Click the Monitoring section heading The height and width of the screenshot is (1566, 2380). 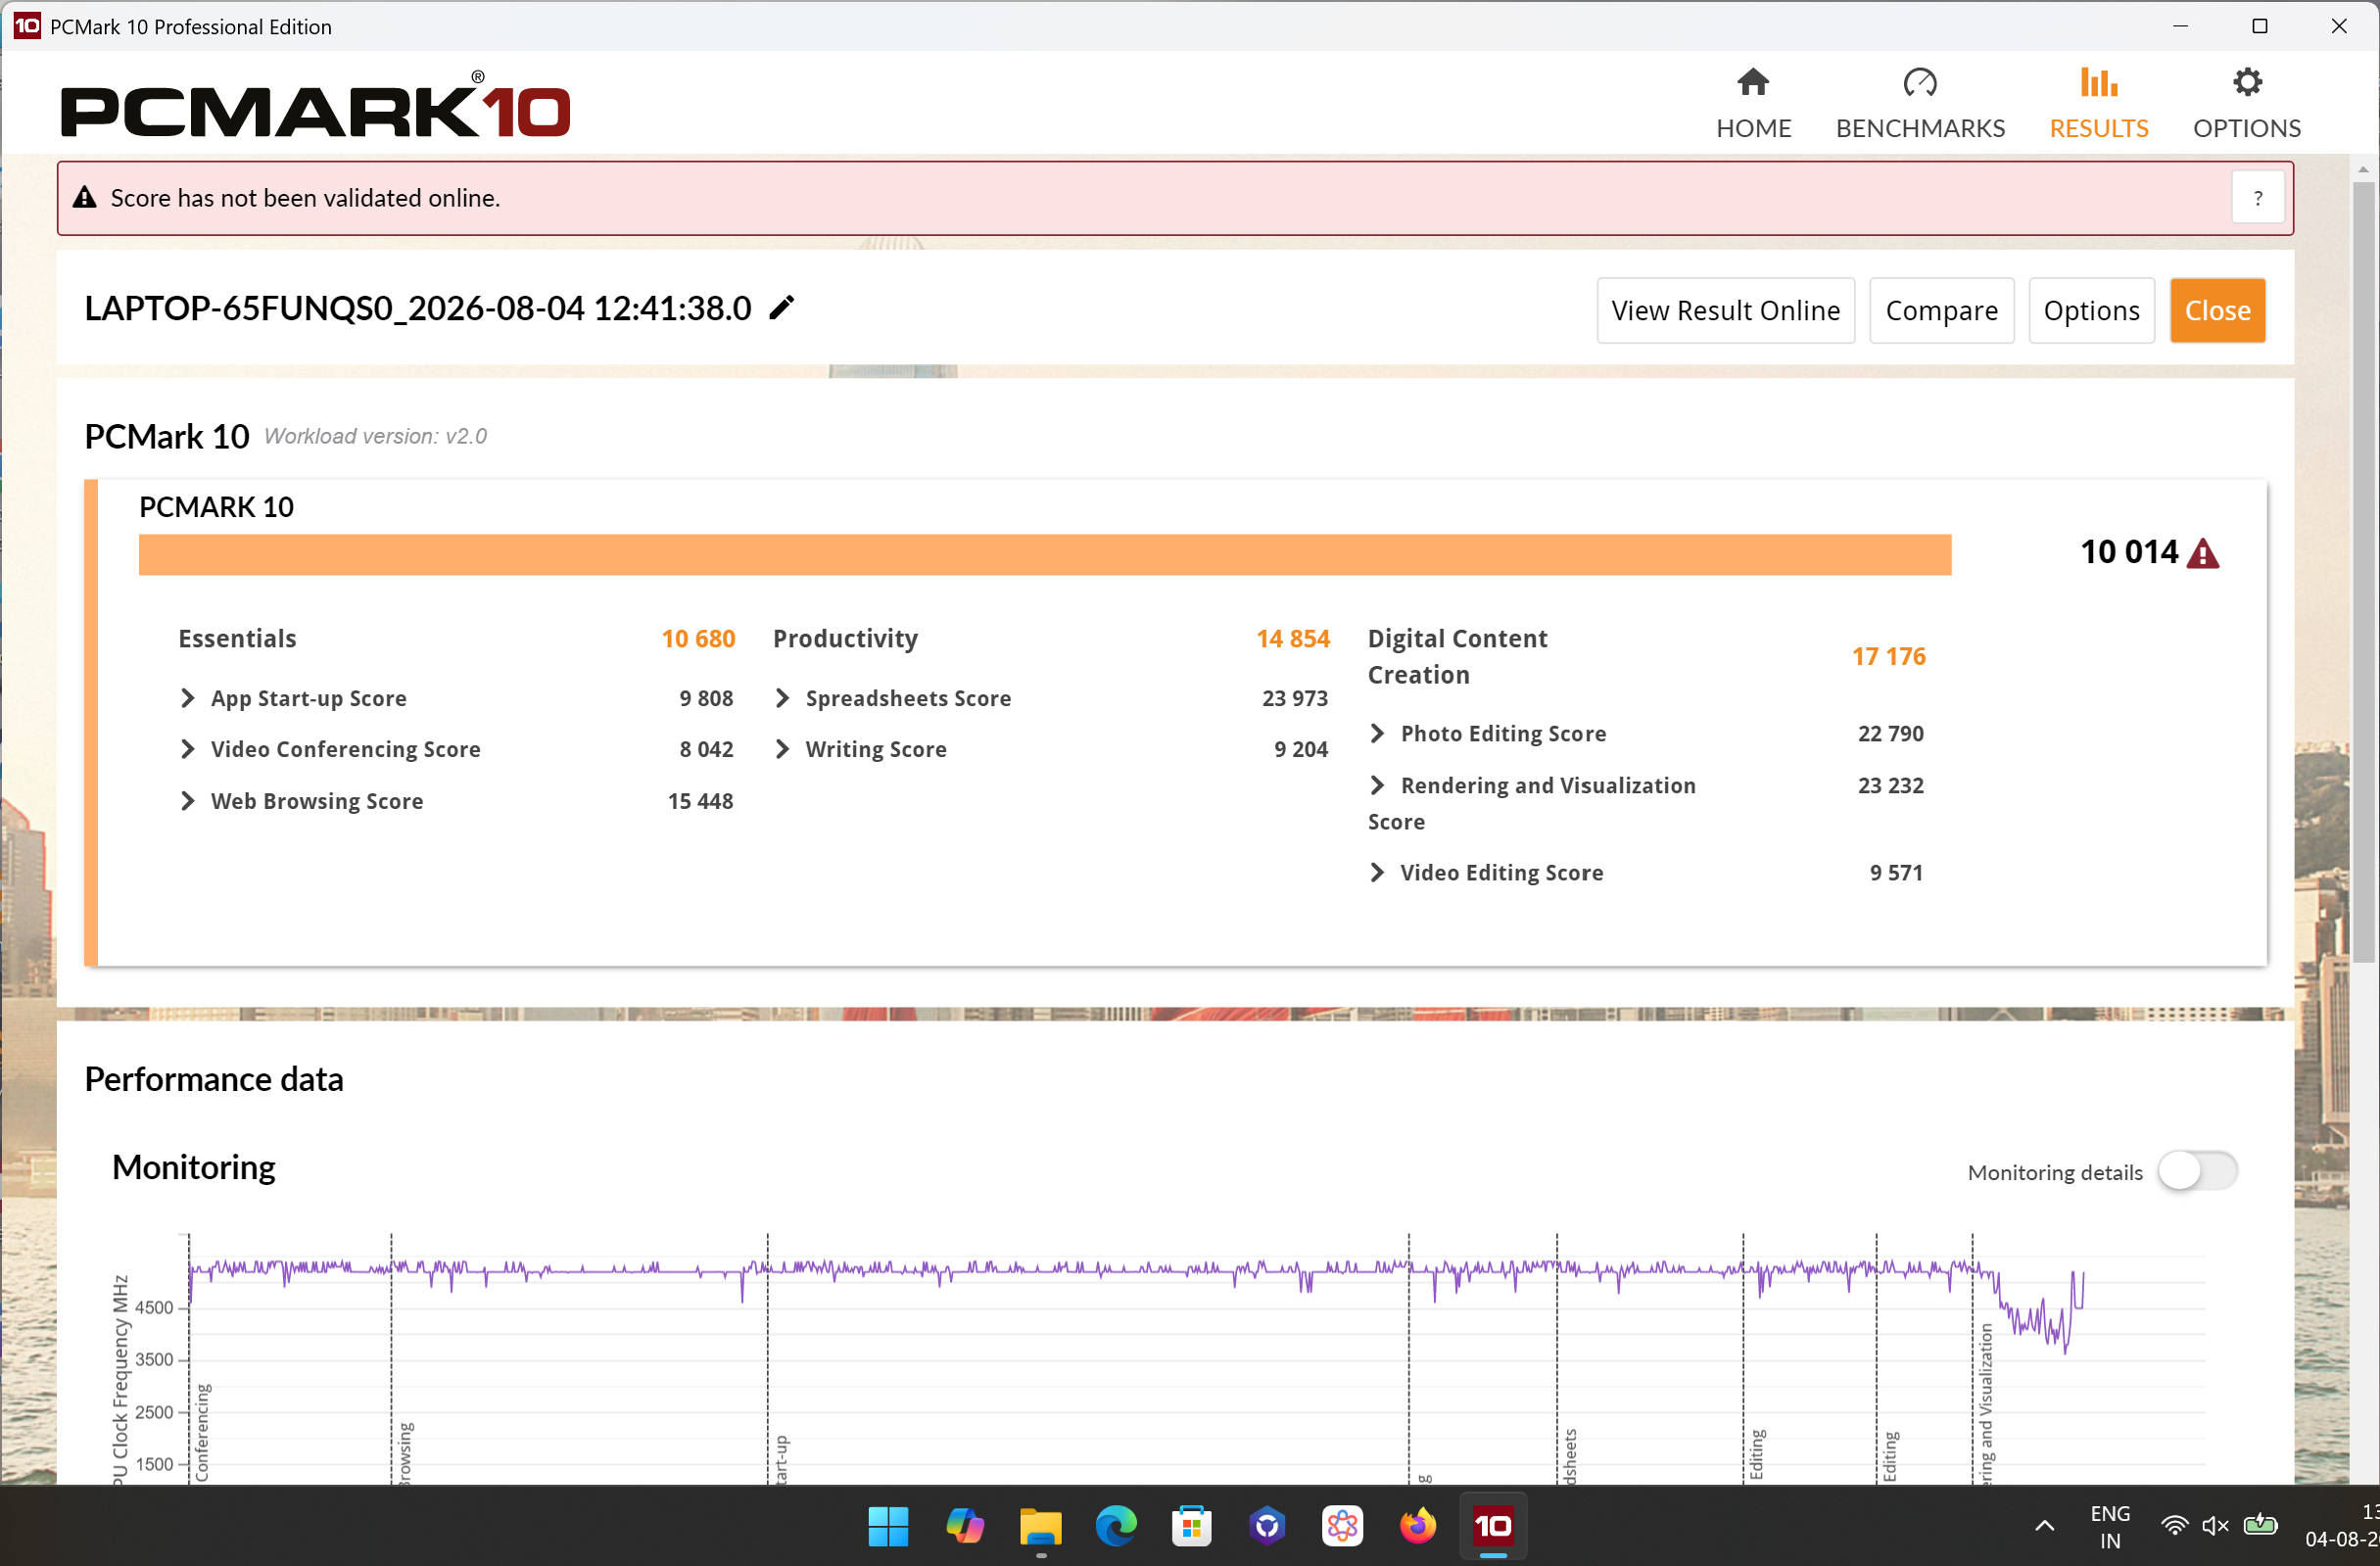(x=194, y=1167)
